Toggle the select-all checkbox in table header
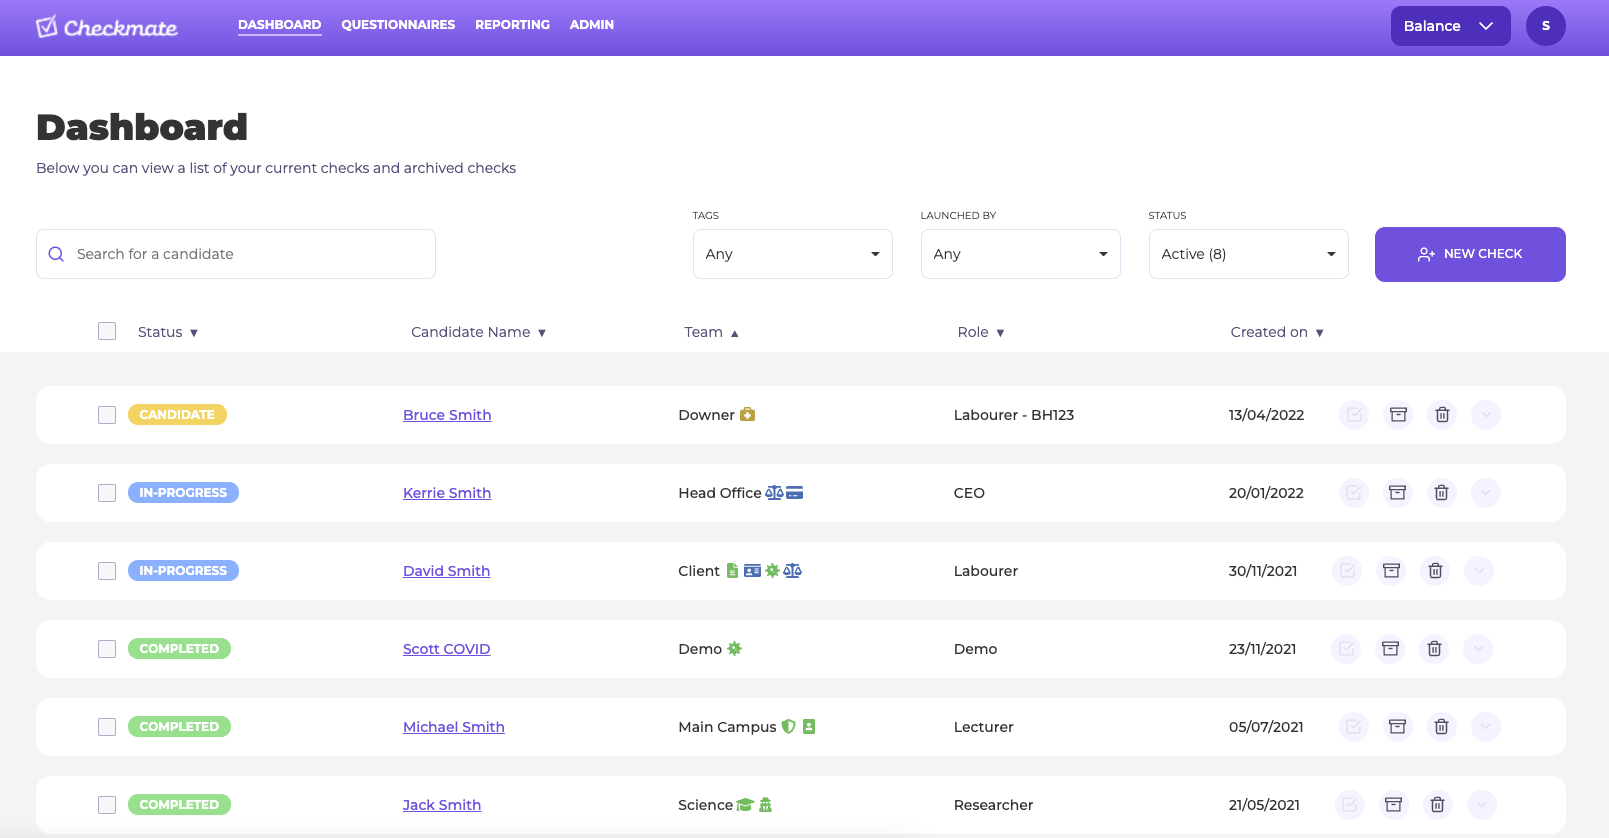The height and width of the screenshot is (838, 1609). click(x=107, y=331)
